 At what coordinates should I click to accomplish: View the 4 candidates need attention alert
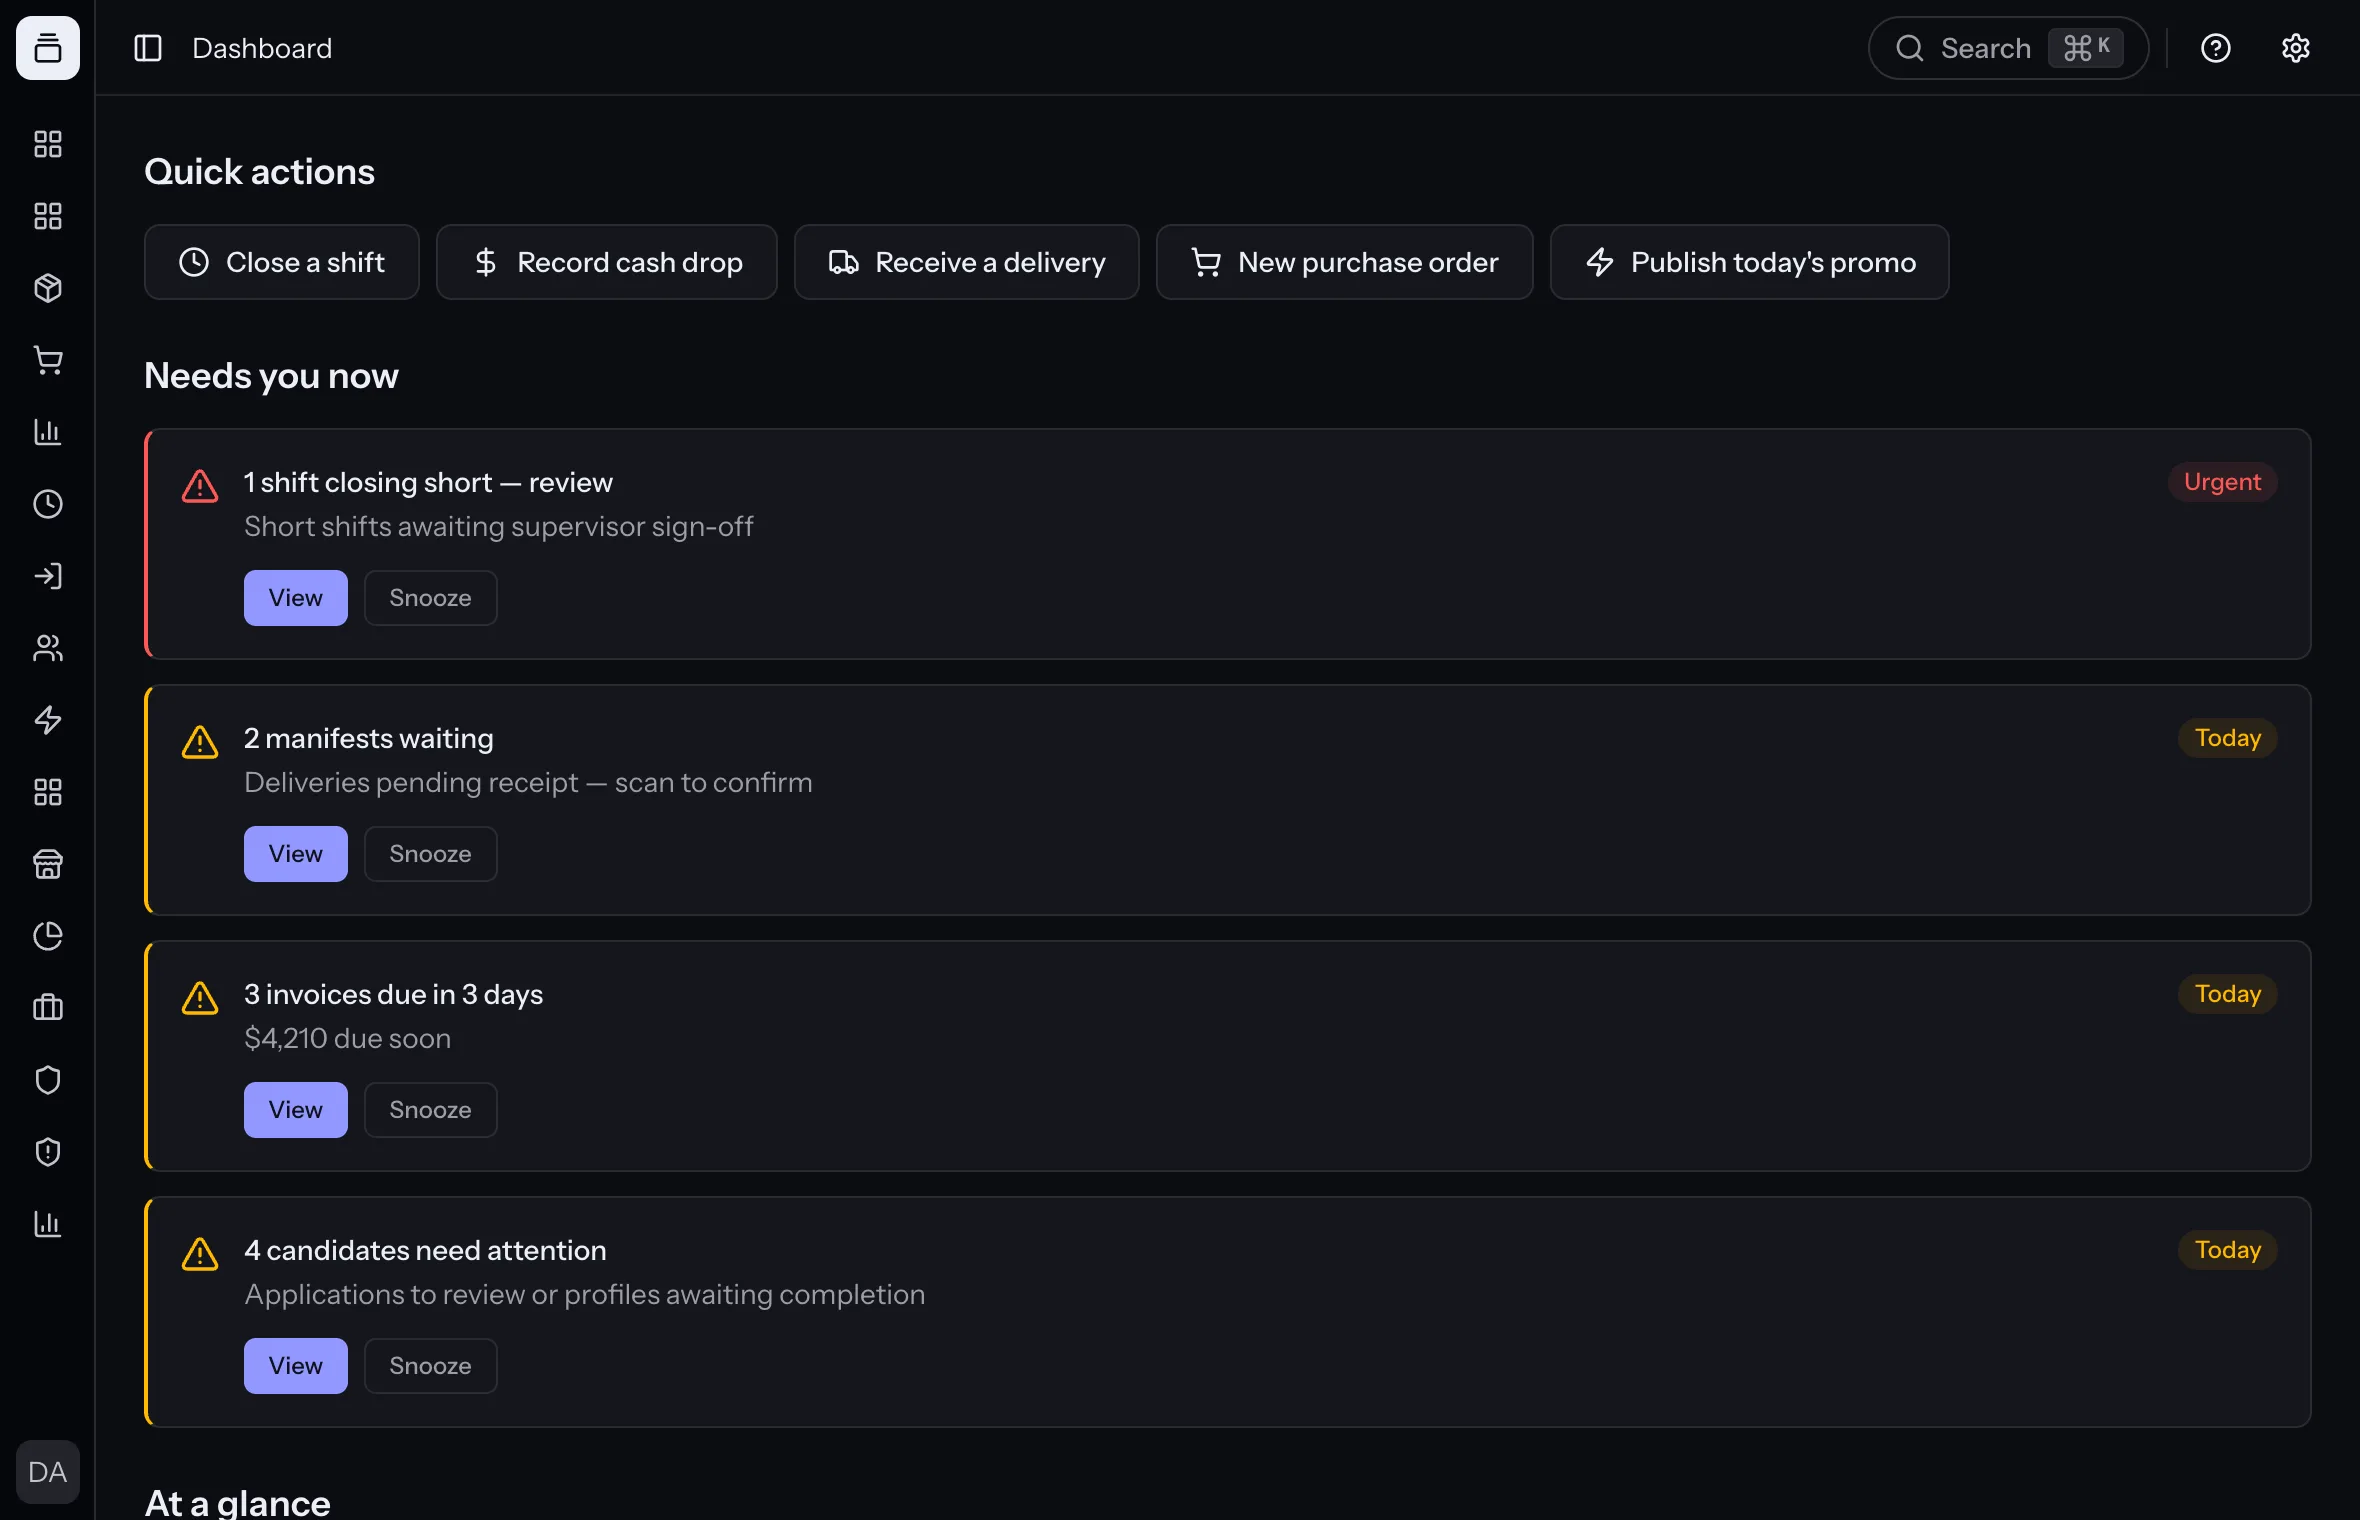[x=296, y=1366]
